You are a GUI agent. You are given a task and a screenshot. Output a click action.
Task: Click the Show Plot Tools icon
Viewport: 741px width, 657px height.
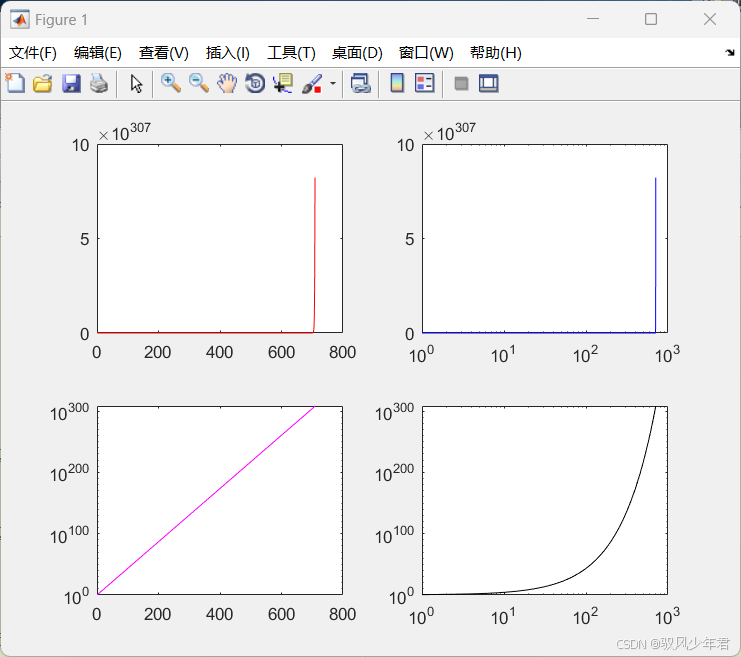[488, 84]
